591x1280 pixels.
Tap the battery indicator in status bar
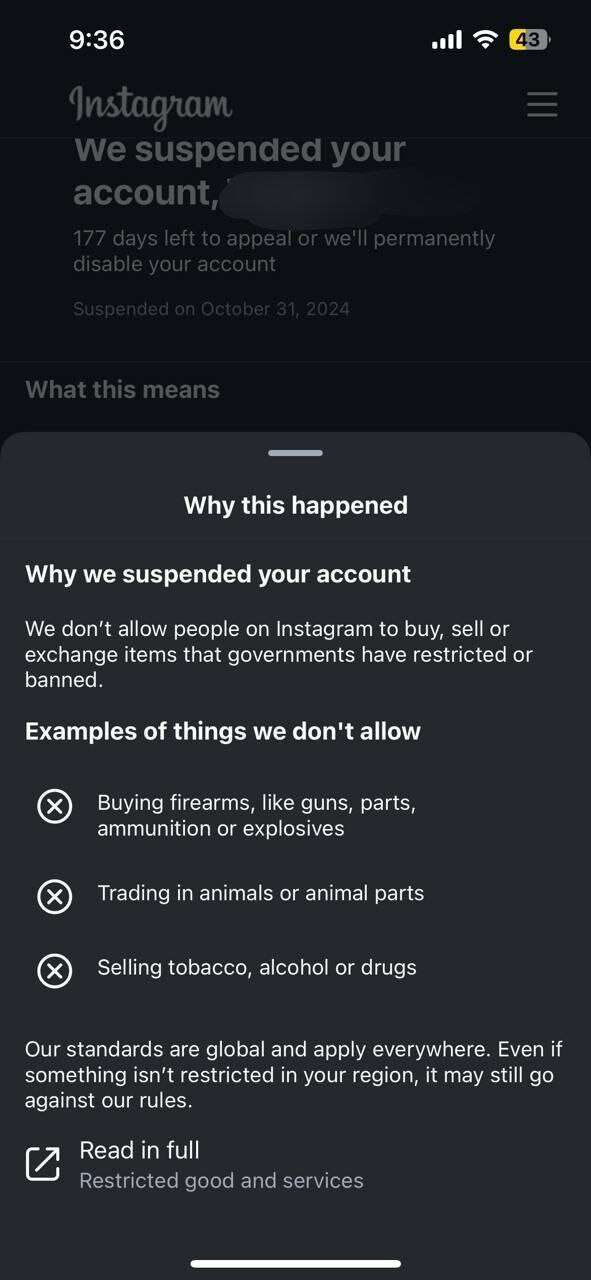[x=530, y=40]
